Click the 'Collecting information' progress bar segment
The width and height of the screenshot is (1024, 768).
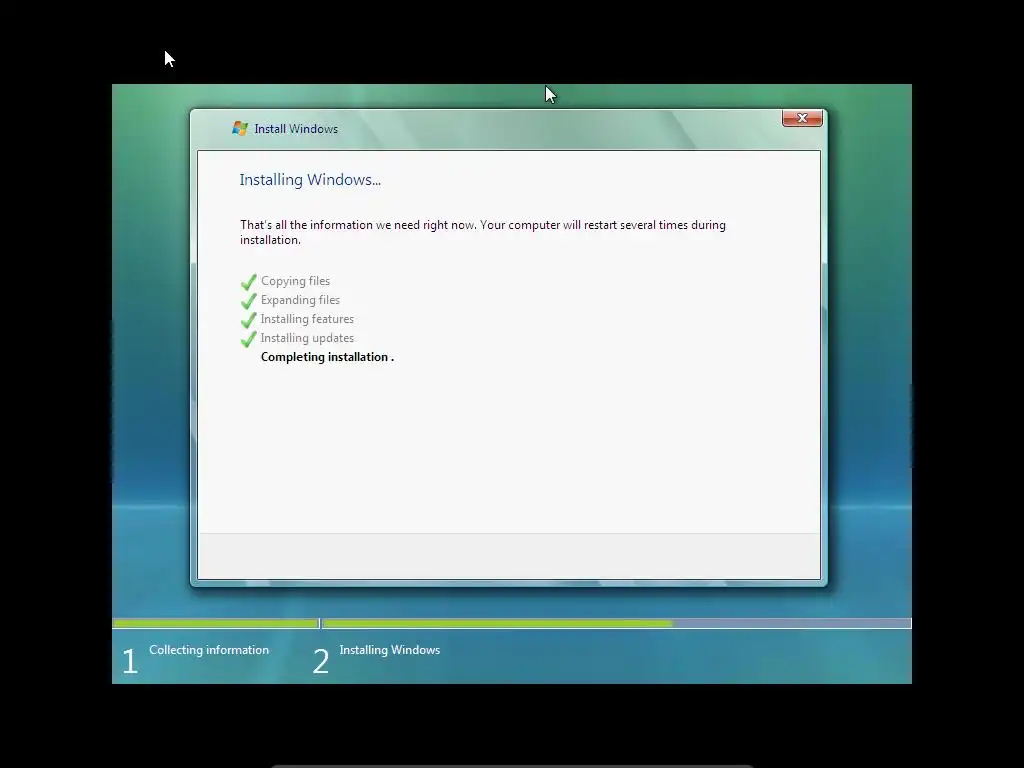216,624
